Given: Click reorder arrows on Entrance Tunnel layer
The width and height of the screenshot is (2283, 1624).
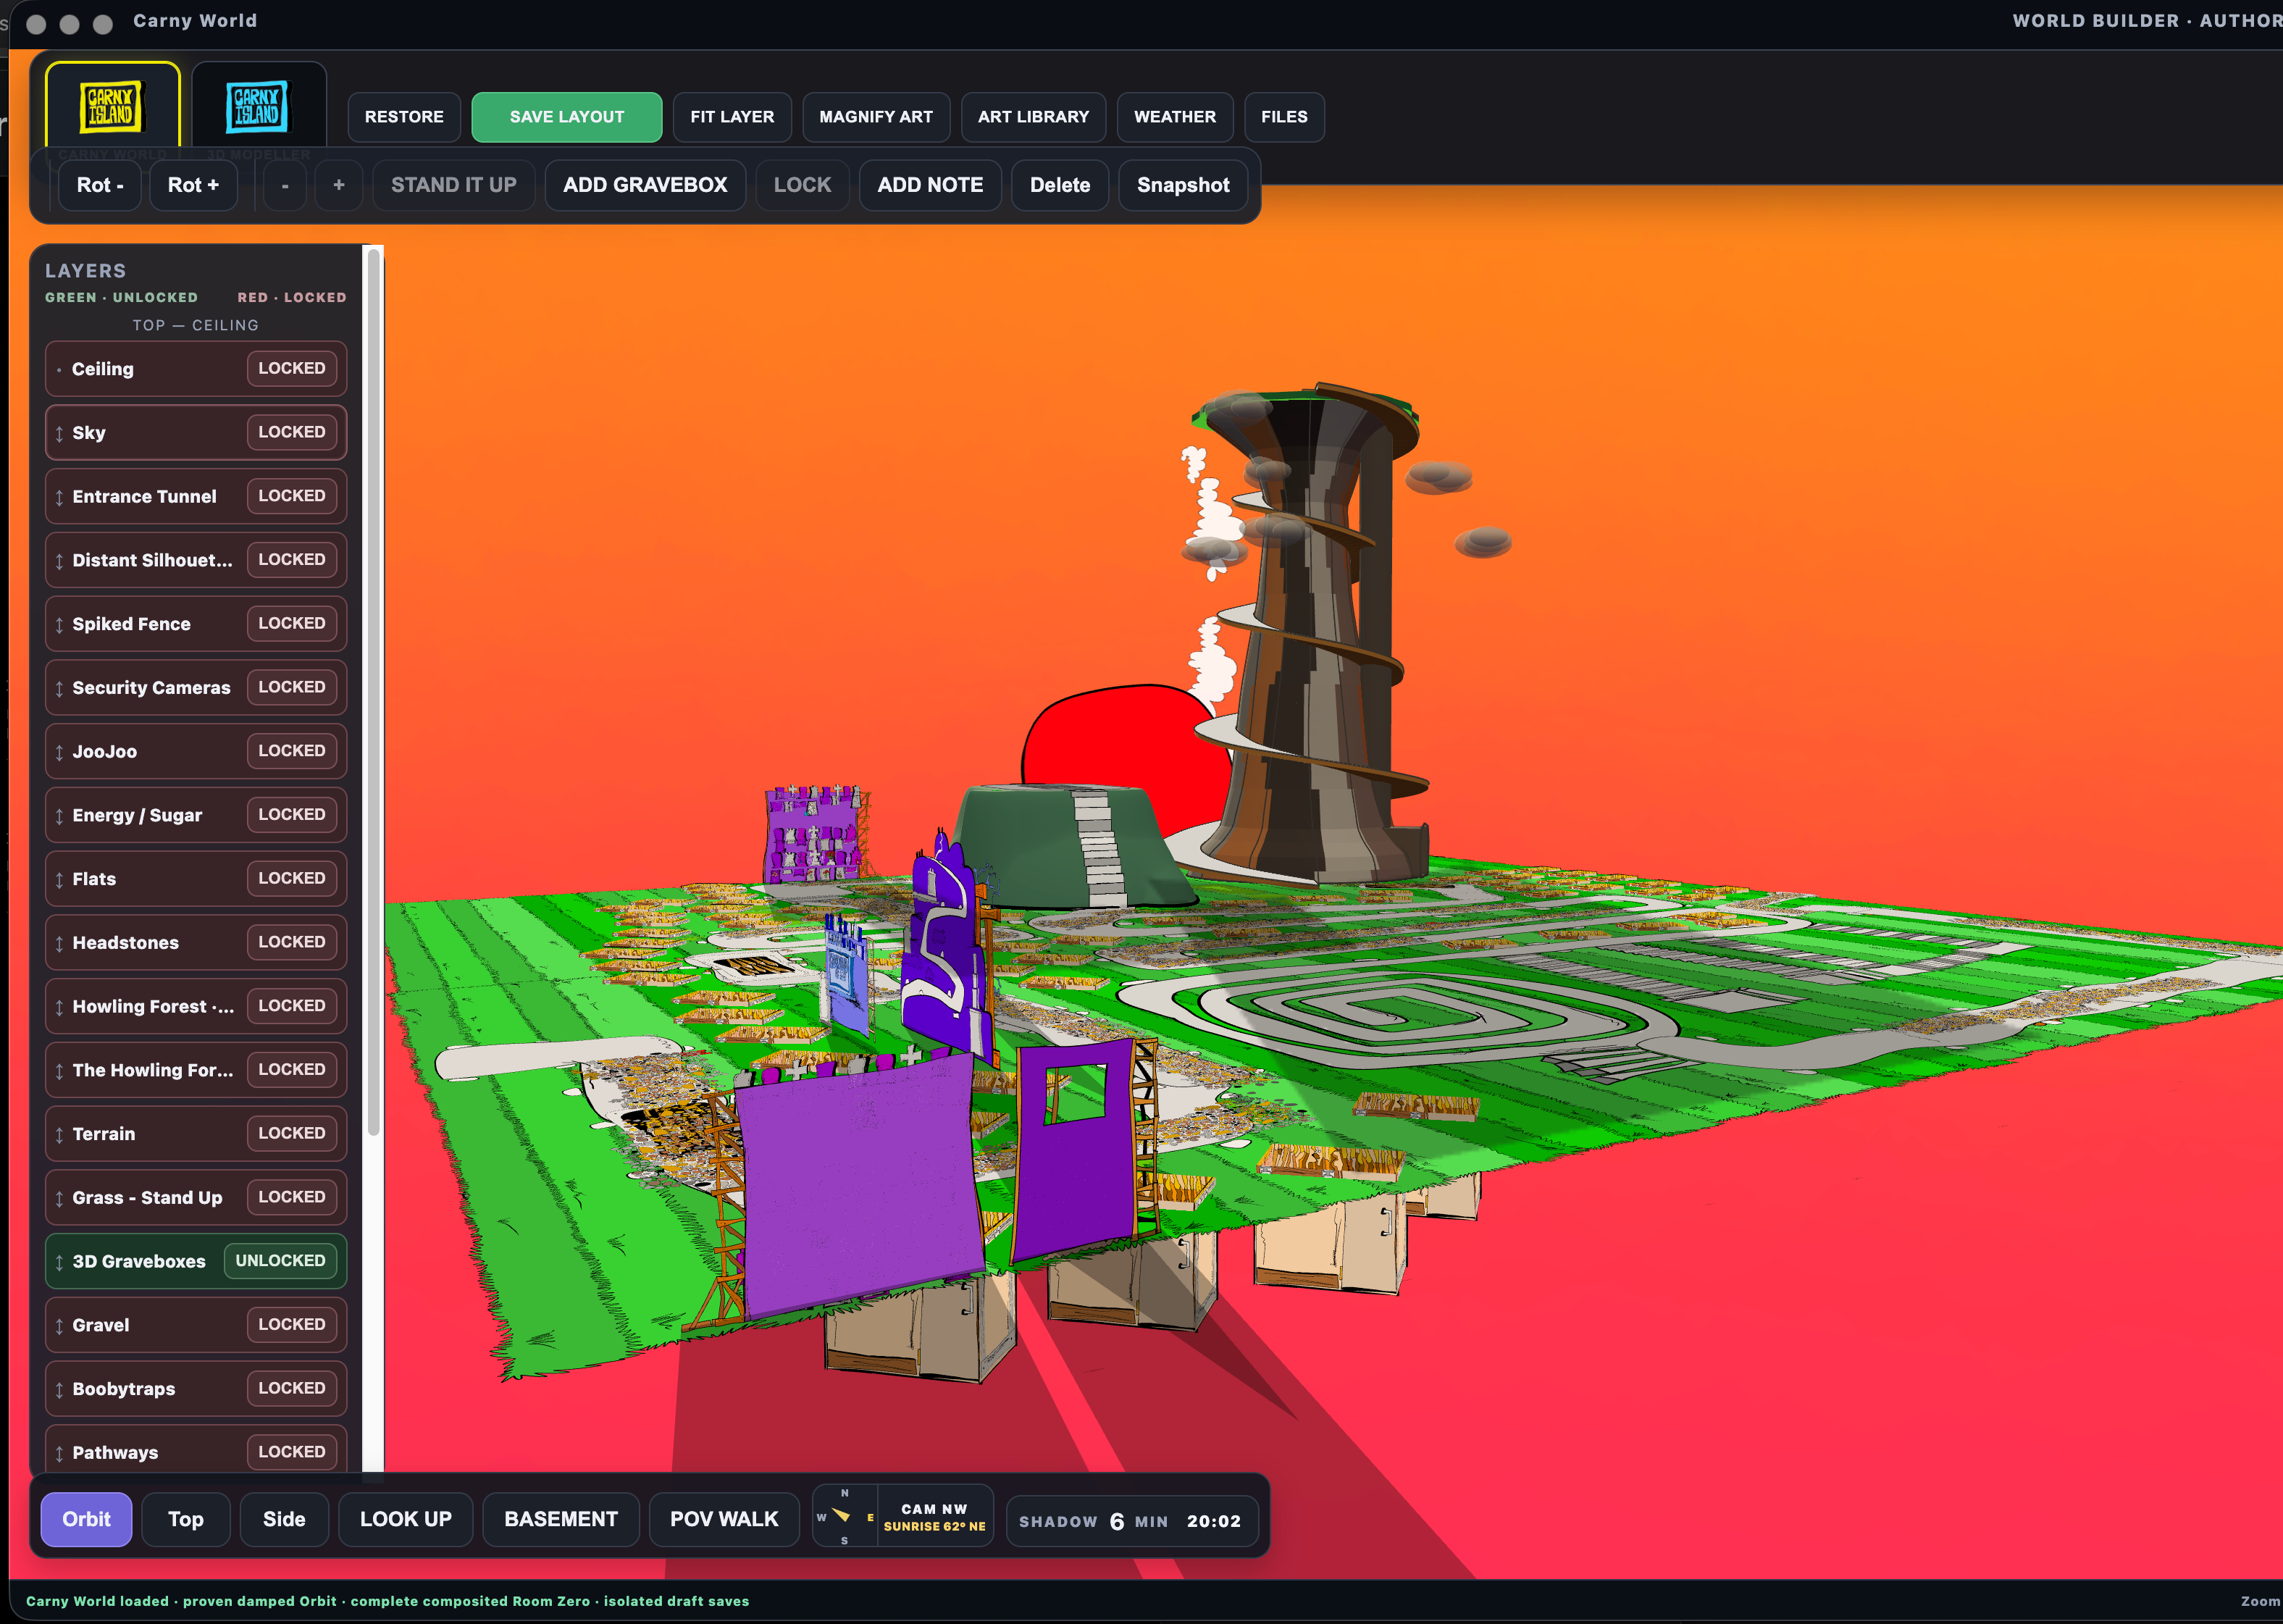Looking at the screenshot, I should click(x=59, y=497).
